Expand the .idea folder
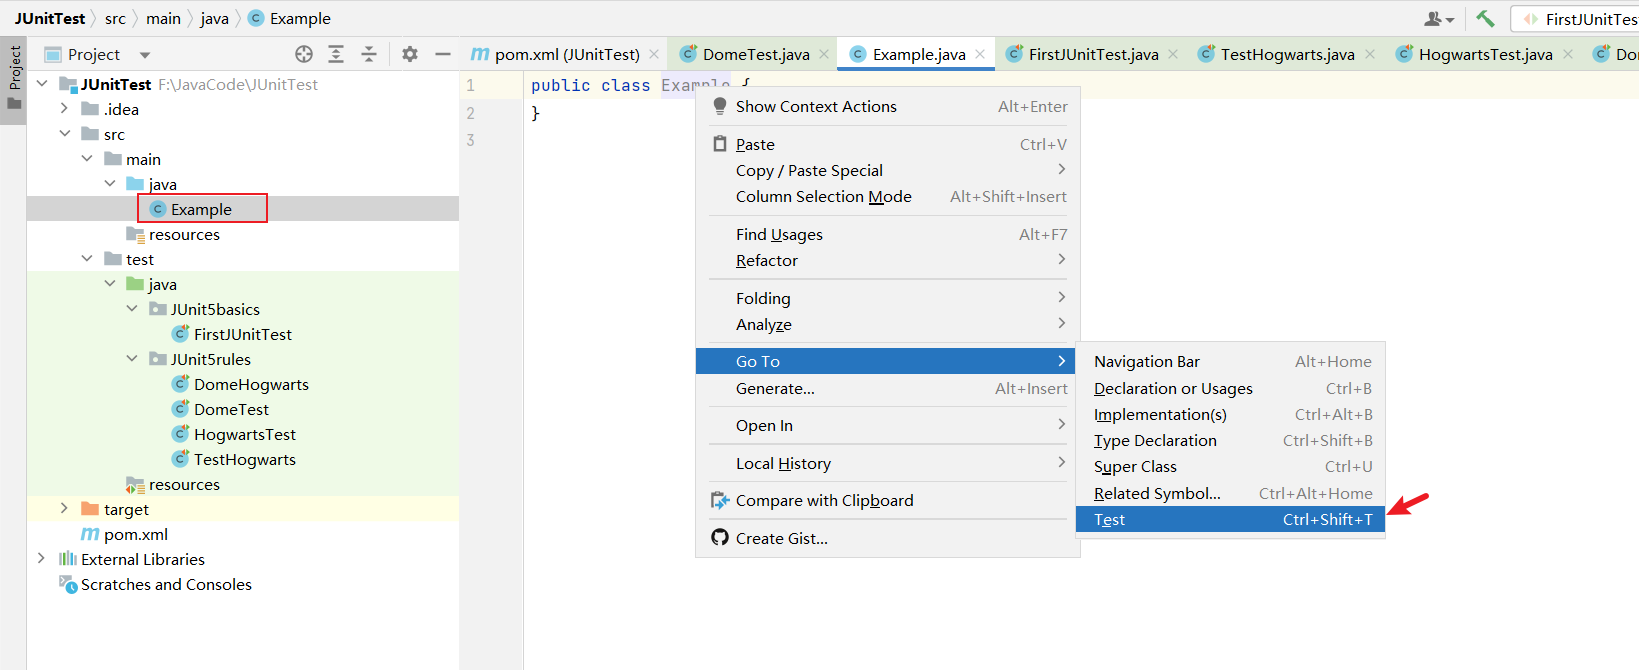Viewport: 1639px width, 670px height. pyautogui.click(x=64, y=109)
